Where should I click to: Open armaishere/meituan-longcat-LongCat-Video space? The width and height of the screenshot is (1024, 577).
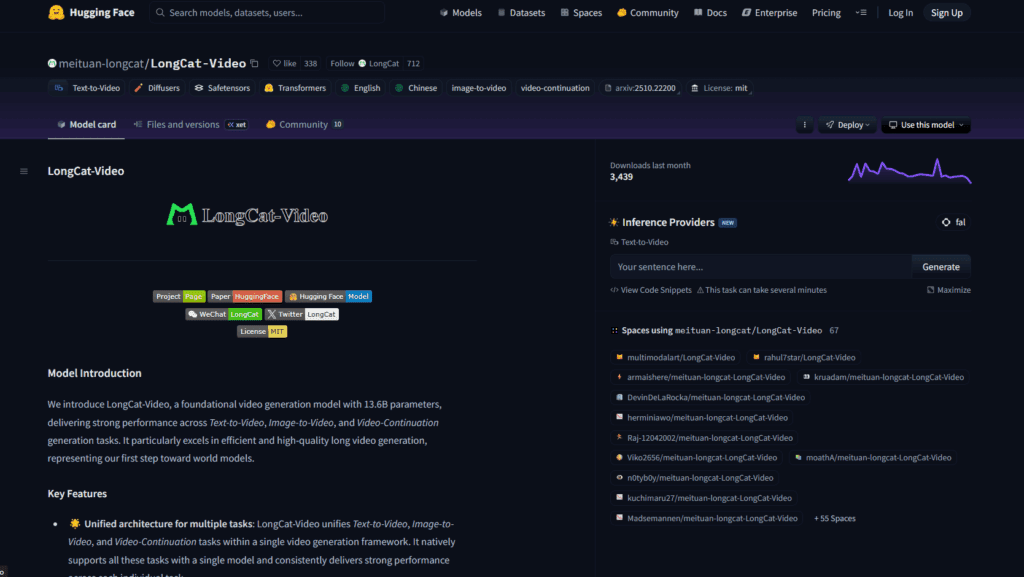(x=699, y=377)
